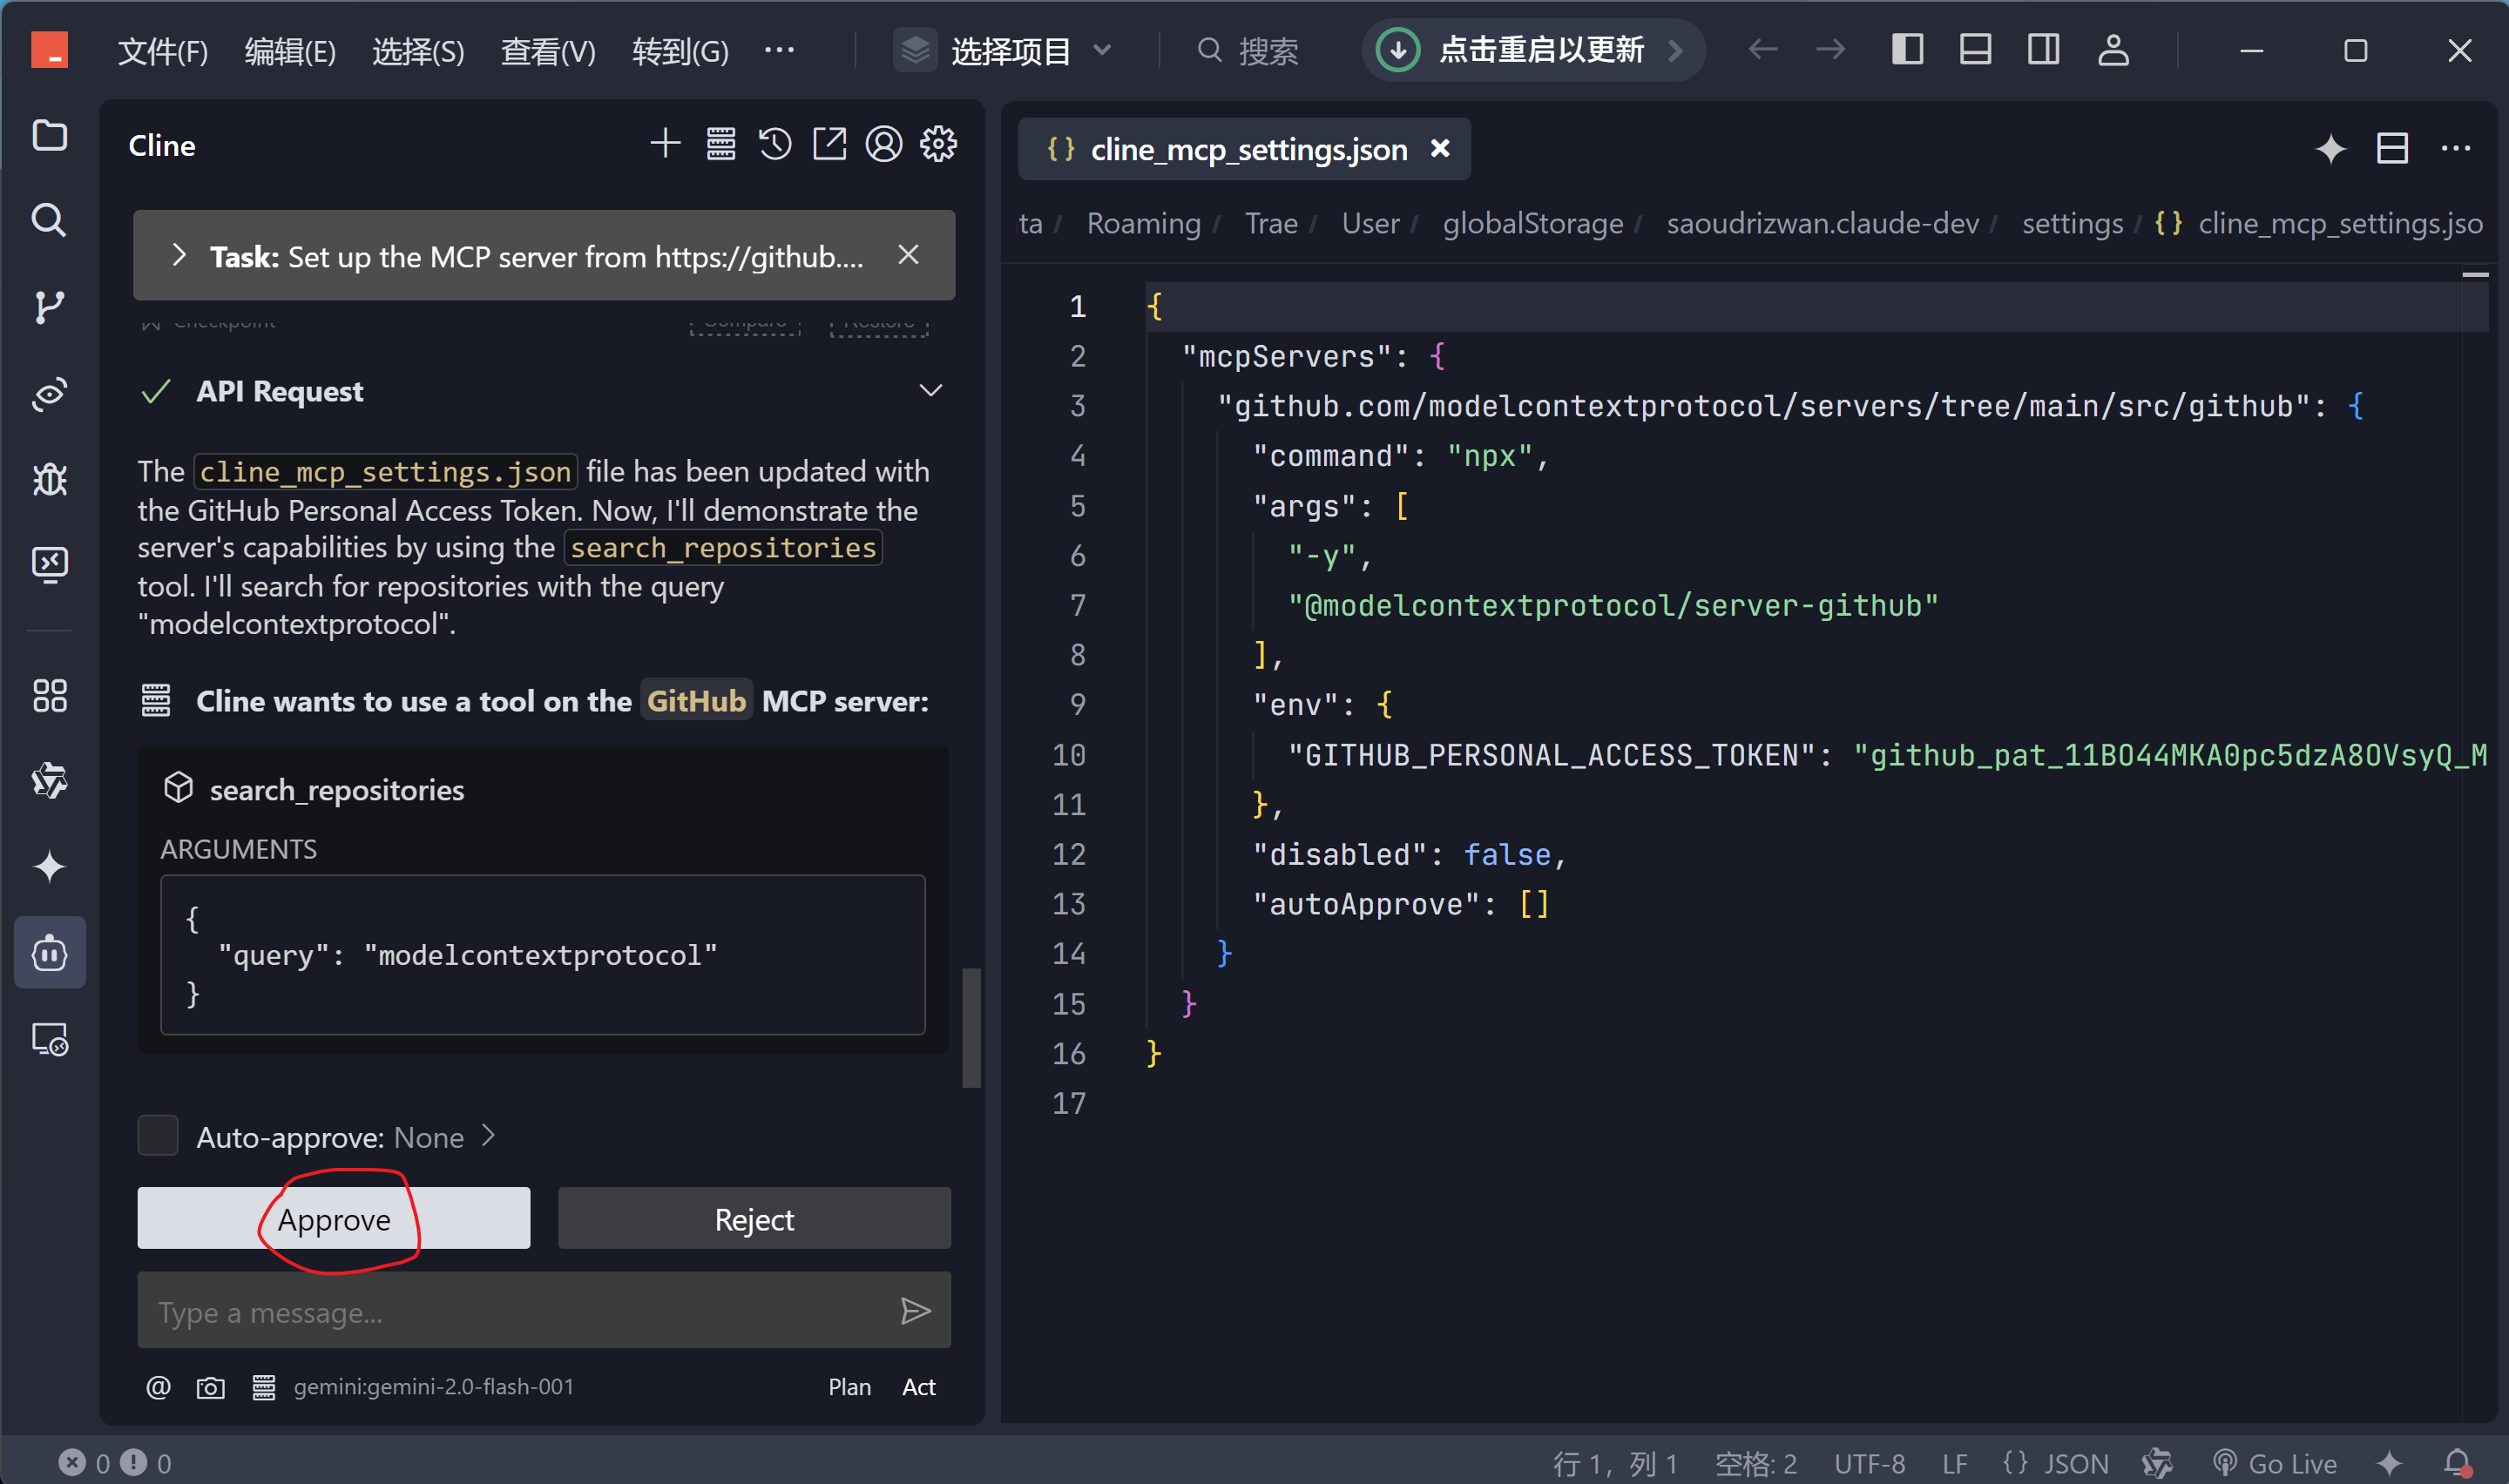Start a new Cline task with plus icon

pyautogui.click(x=665, y=145)
